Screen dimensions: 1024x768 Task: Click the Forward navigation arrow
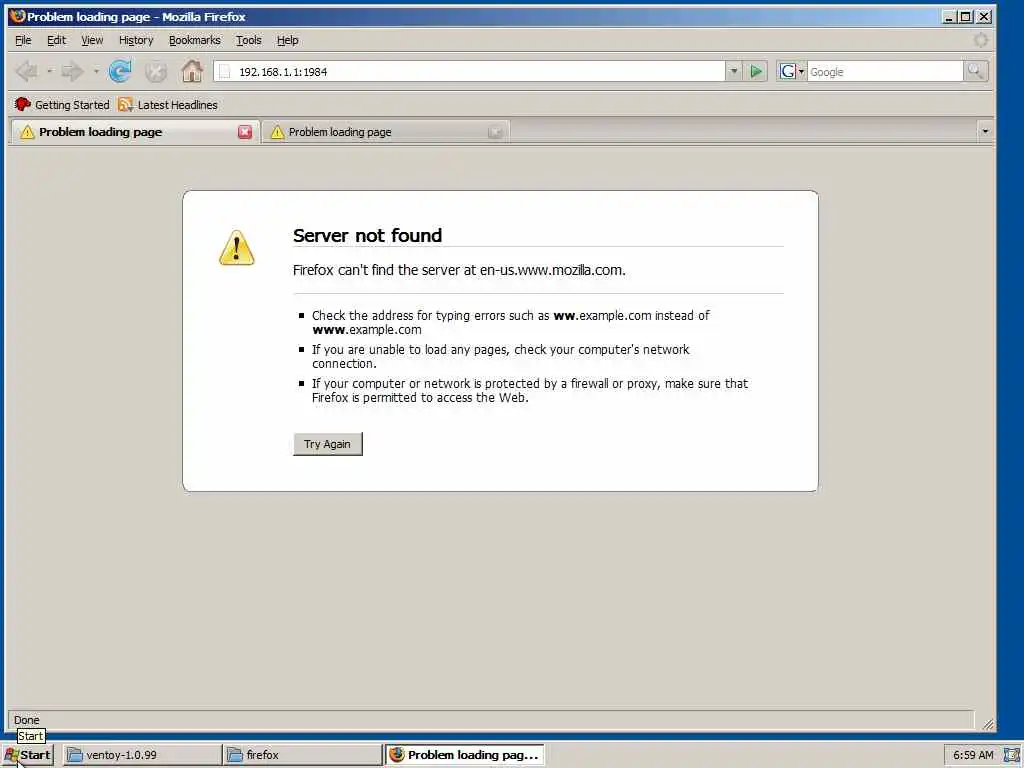pyautogui.click(x=72, y=71)
